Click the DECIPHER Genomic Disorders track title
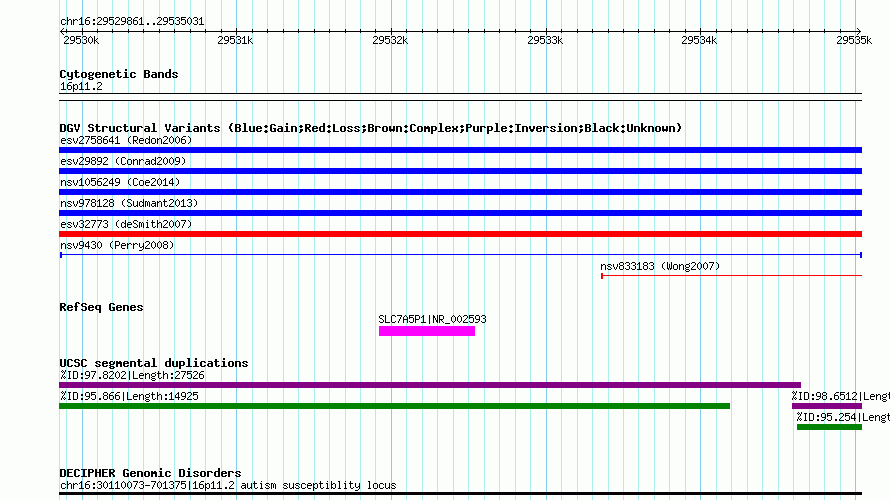 click(x=150, y=473)
